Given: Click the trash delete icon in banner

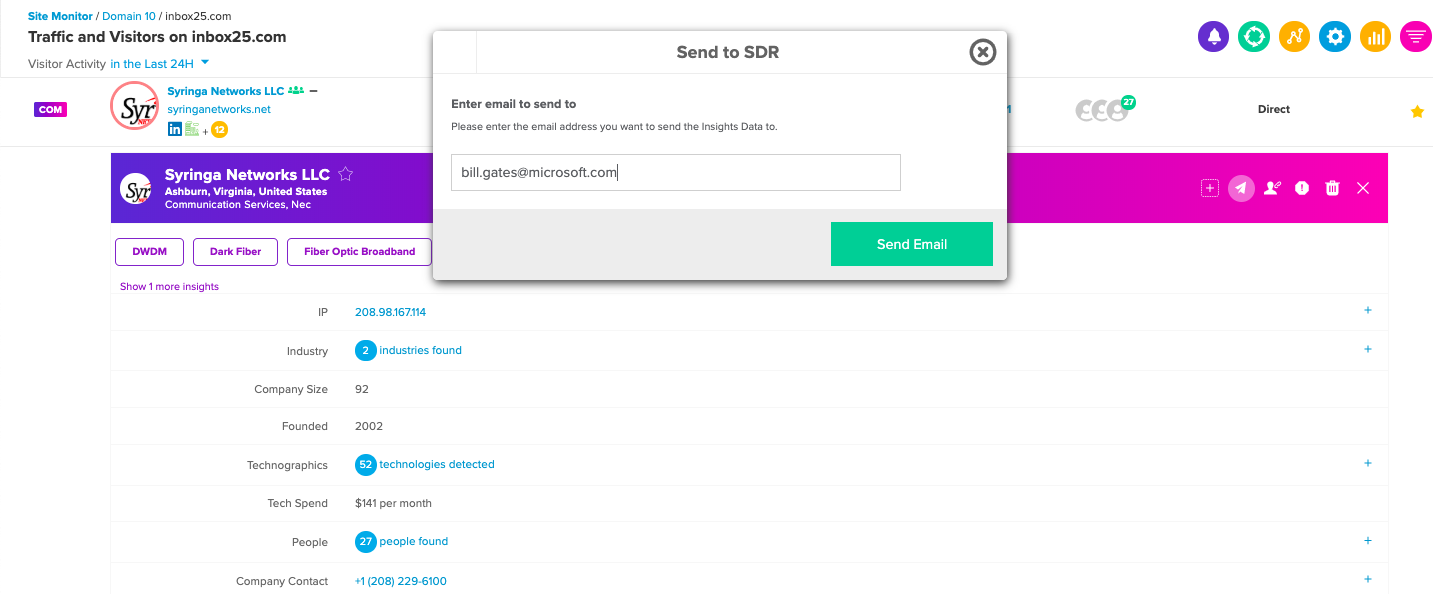Looking at the screenshot, I should point(1332,188).
